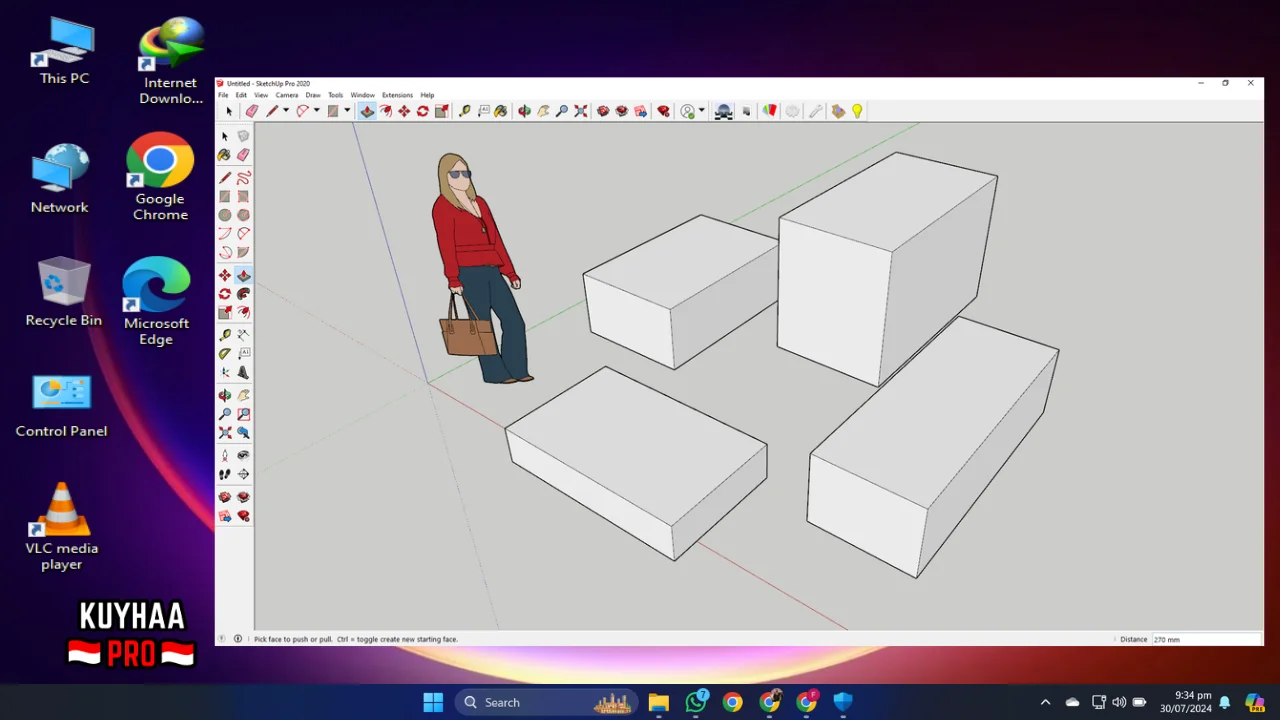This screenshot has width=1280, height=720.
Task: Choose the Zoom magnifier in top toolbar
Action: click(x=562, y=111)
